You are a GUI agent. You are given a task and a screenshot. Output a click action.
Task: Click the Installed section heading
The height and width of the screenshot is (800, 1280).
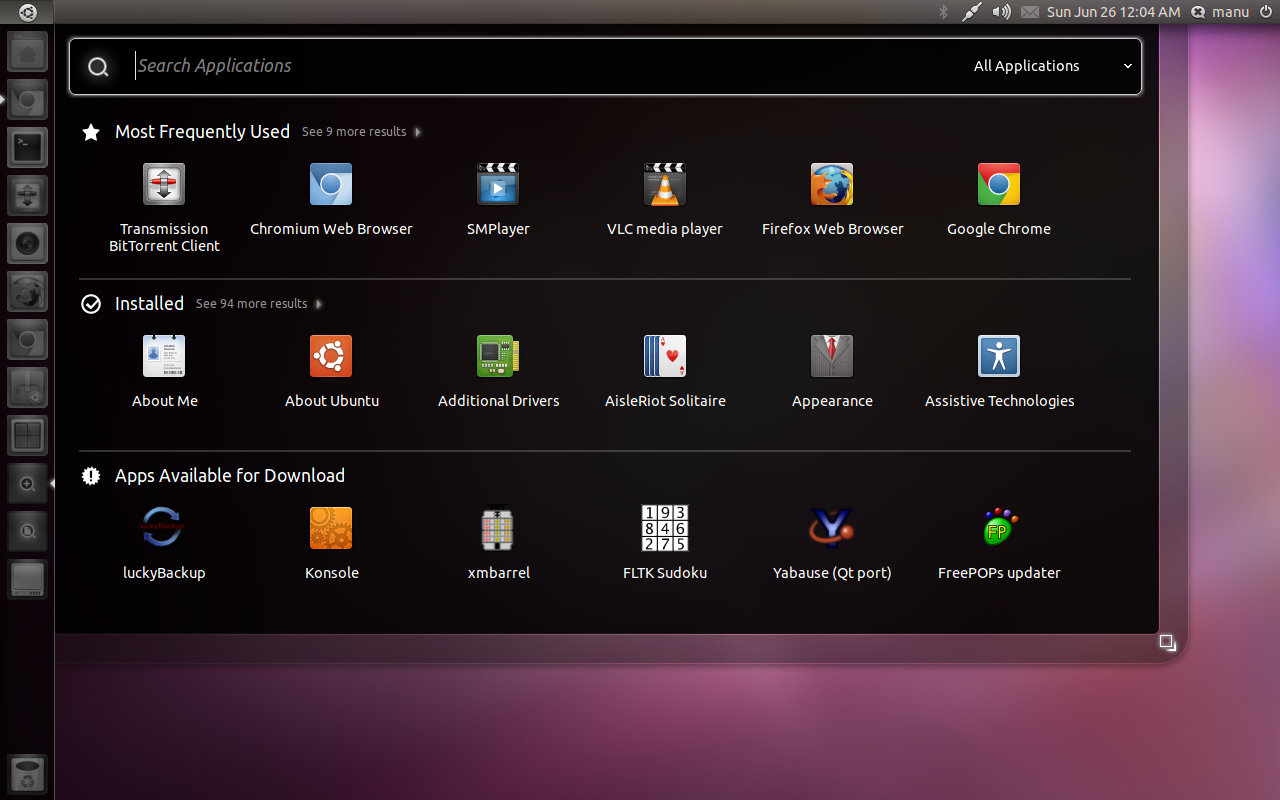click(x=149, y=304)
